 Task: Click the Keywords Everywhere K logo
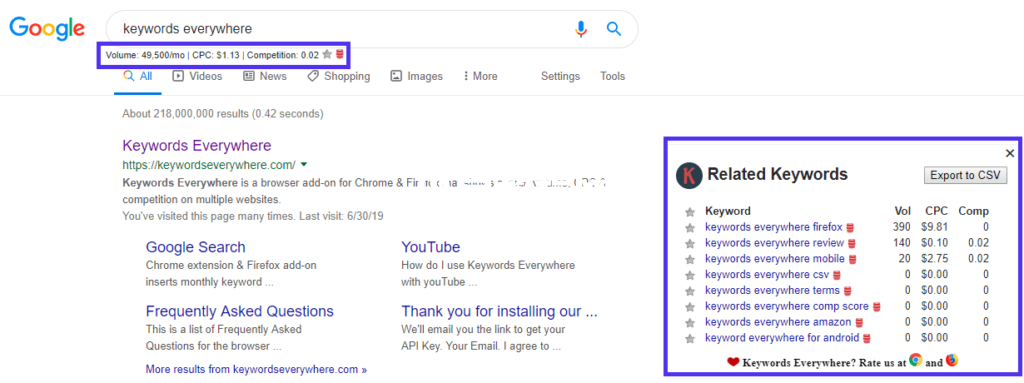689,175
